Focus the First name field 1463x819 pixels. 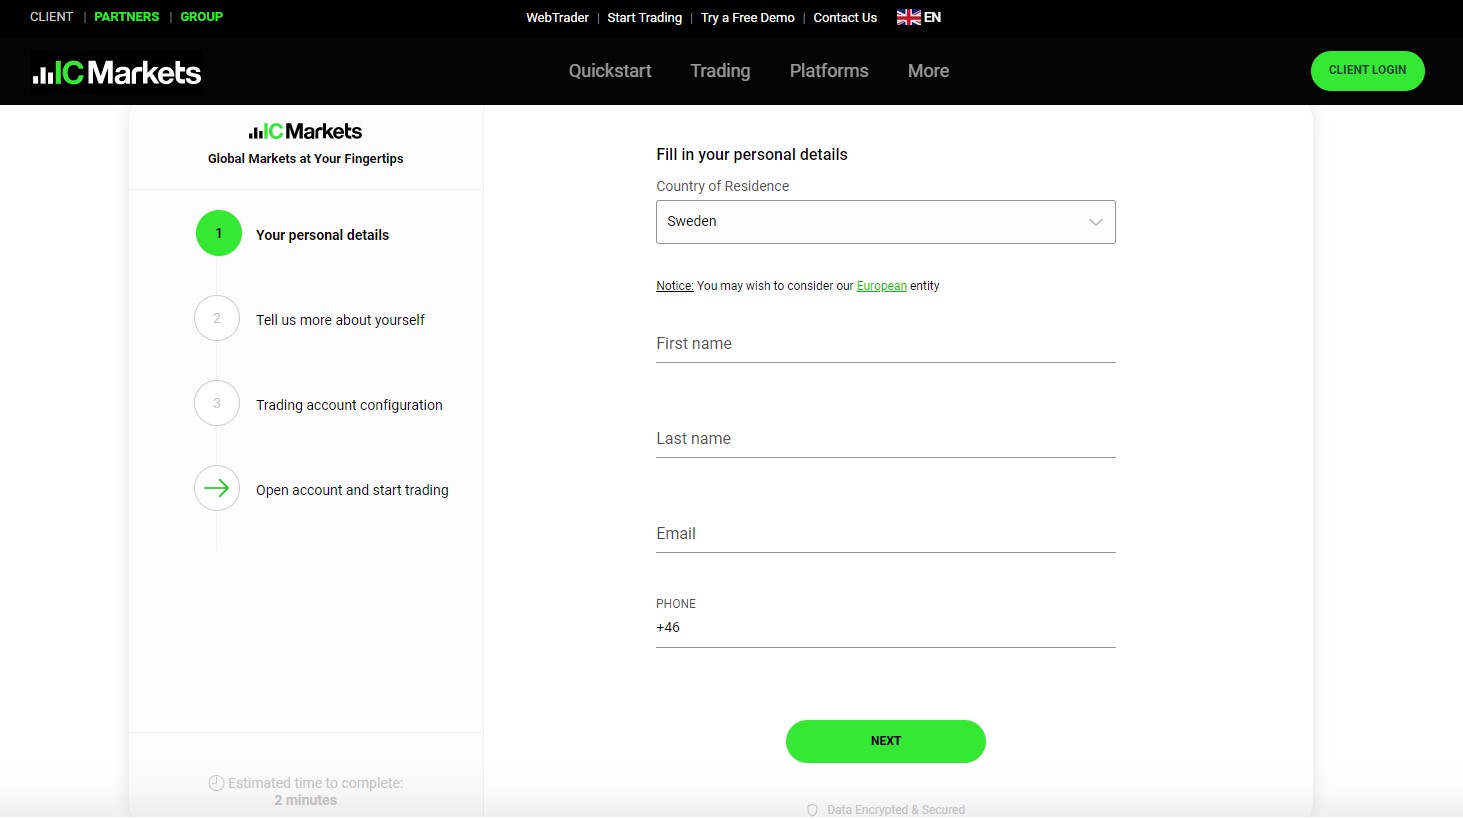click(x=885, y=344)
